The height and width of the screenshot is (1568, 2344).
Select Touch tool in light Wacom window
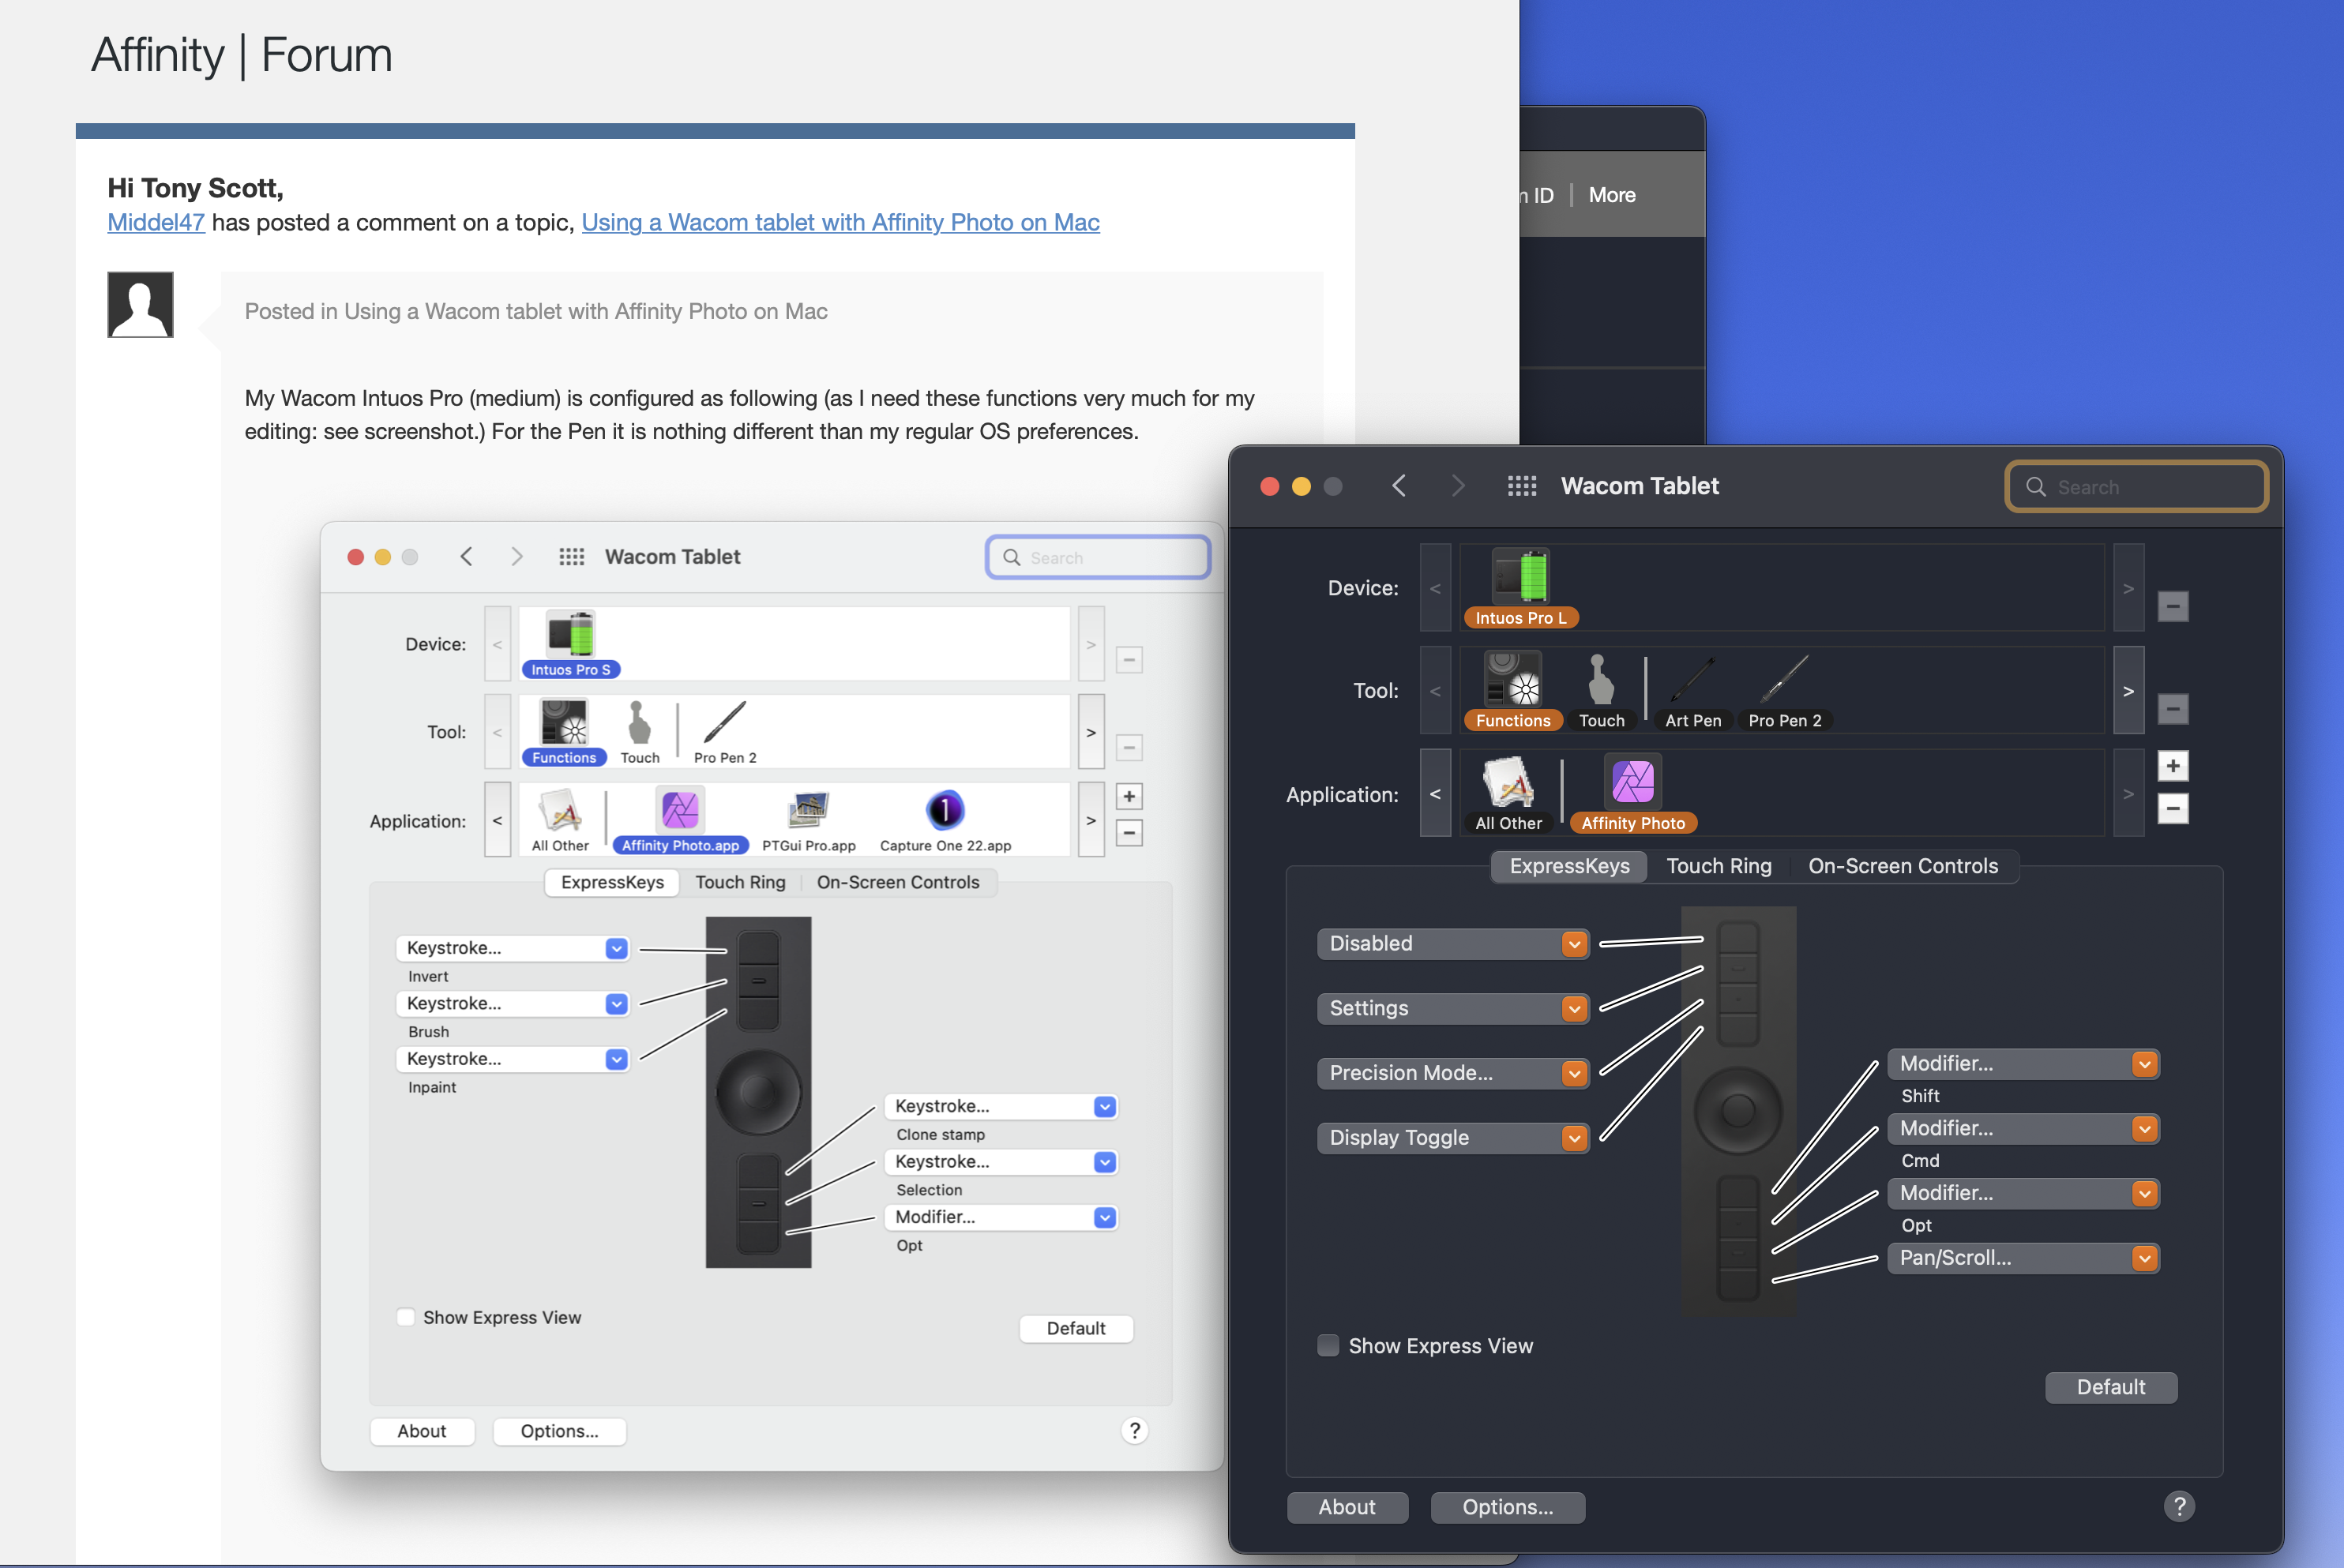pos(640,732)
